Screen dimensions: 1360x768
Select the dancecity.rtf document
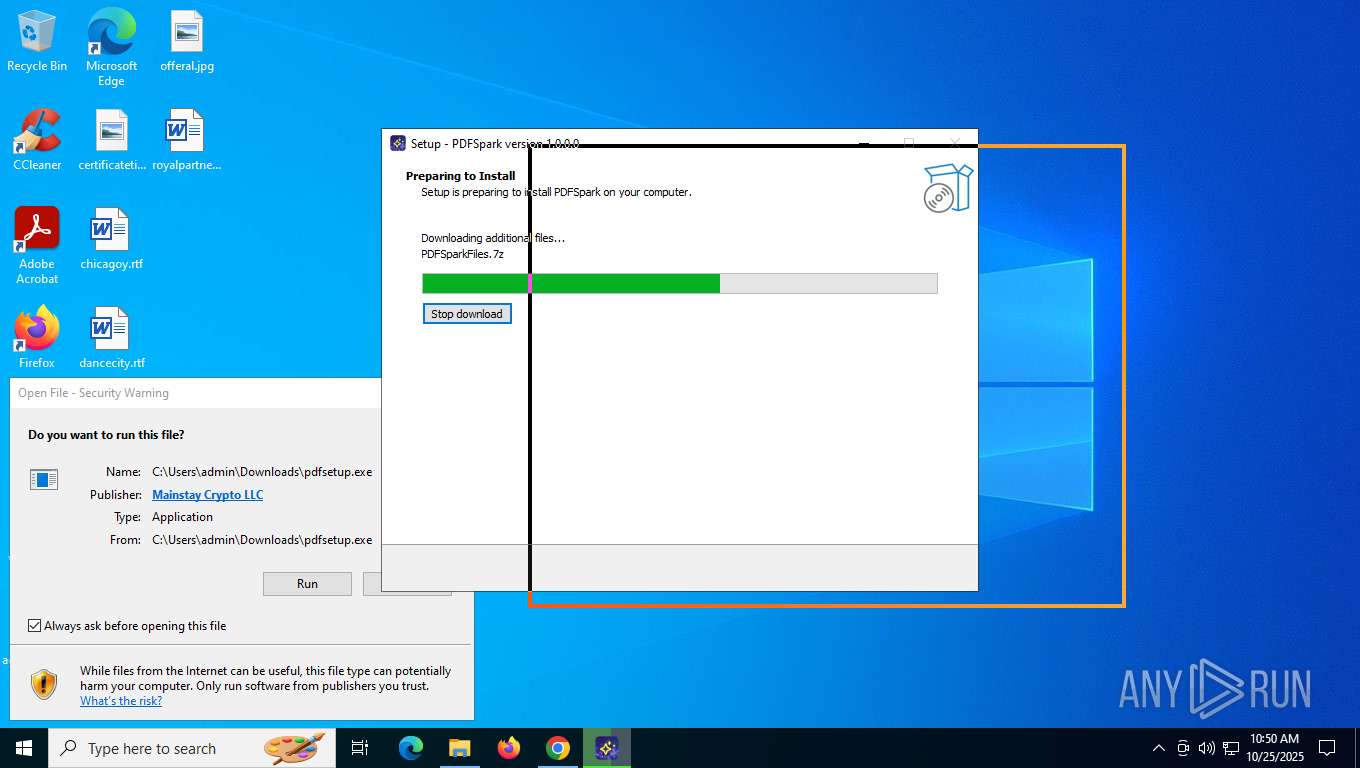111,337
